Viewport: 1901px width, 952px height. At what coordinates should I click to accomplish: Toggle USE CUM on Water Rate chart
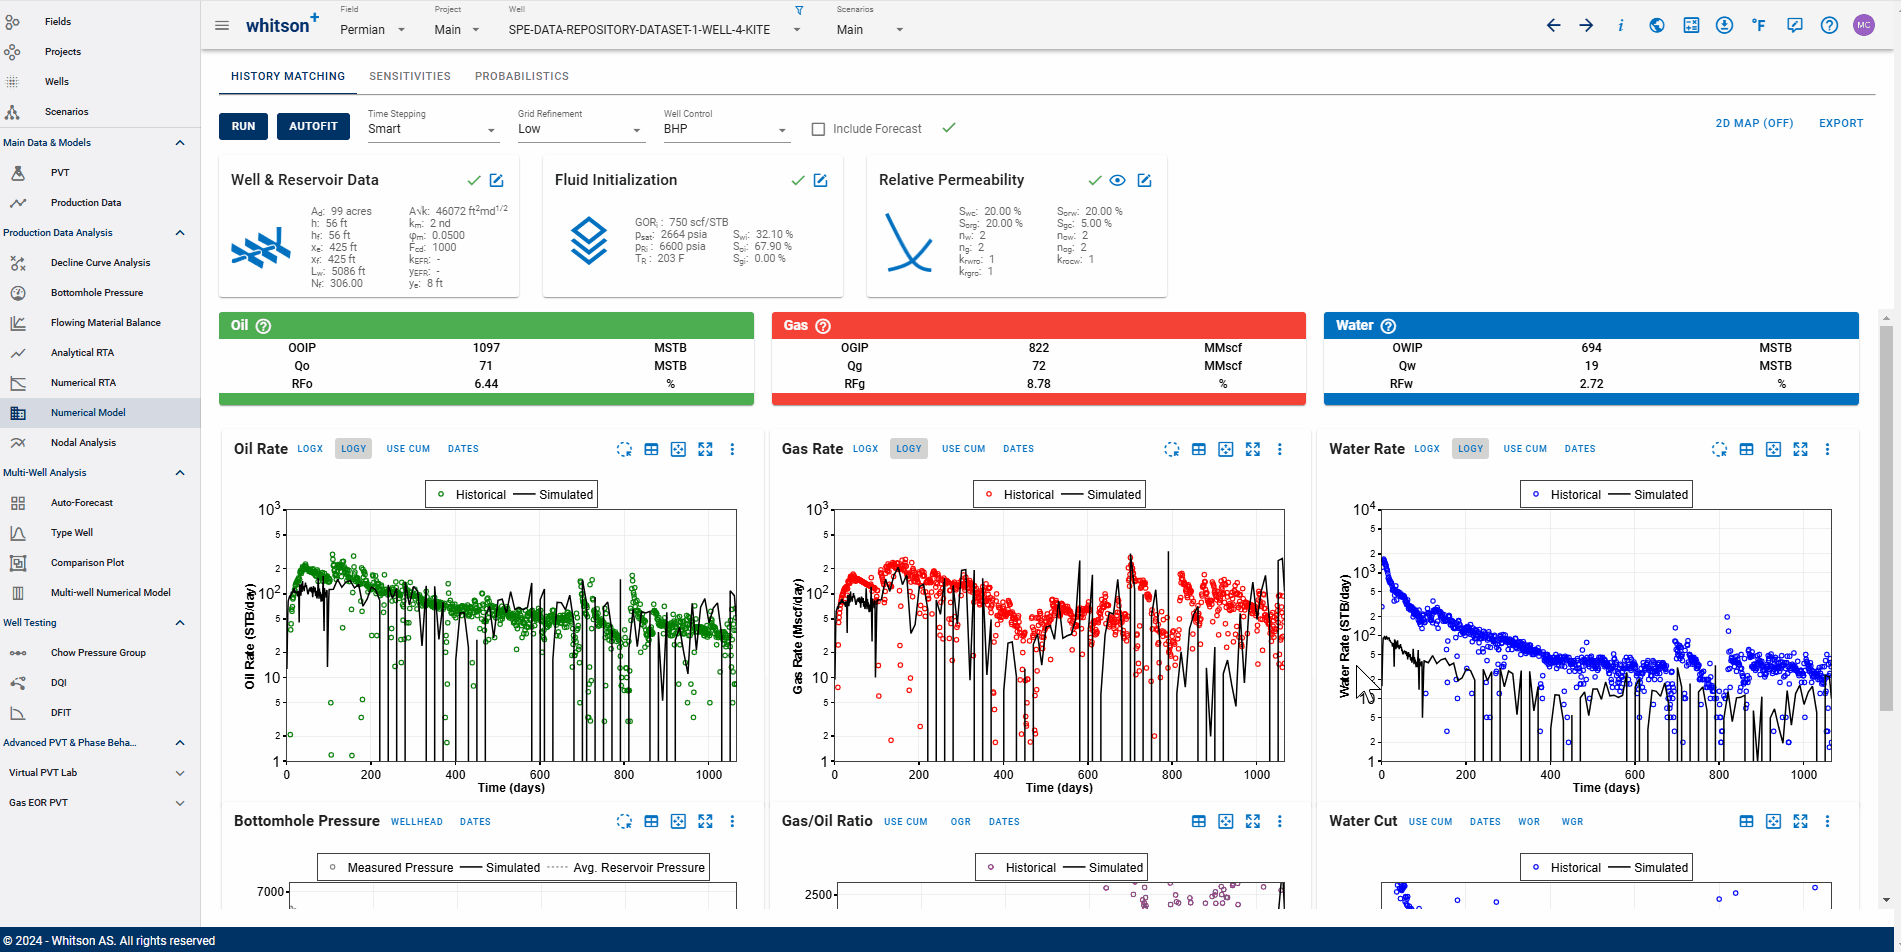[x=1526, y=449]
